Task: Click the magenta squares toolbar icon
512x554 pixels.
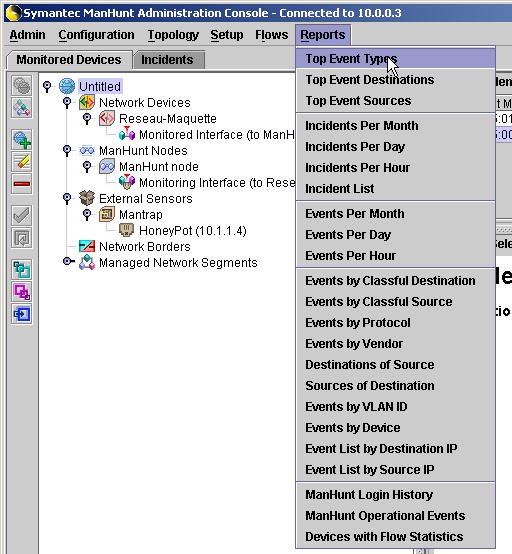Action: point(22,292)
